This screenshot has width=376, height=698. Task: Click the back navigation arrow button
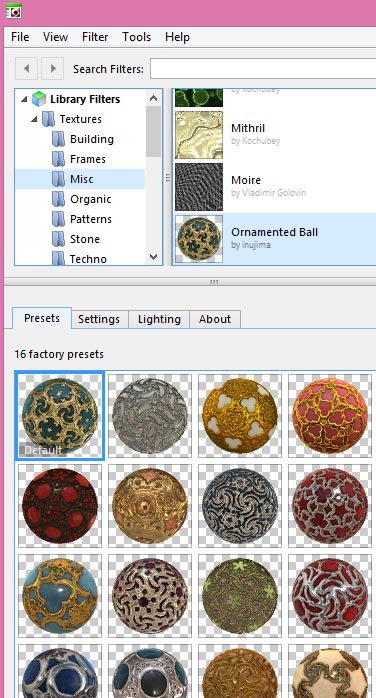[26, 69]
